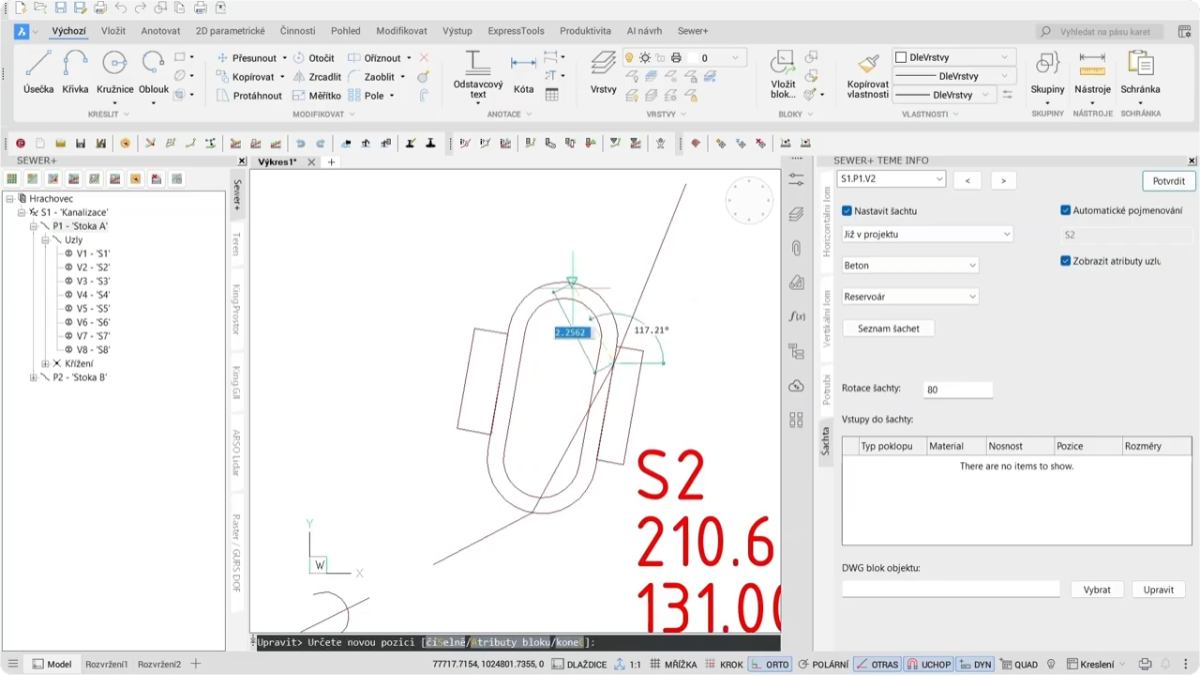Open the Beton material dropdown
Image resolution: width=1200 pixels, height=675 pixels.
click(x=910, y=266)
